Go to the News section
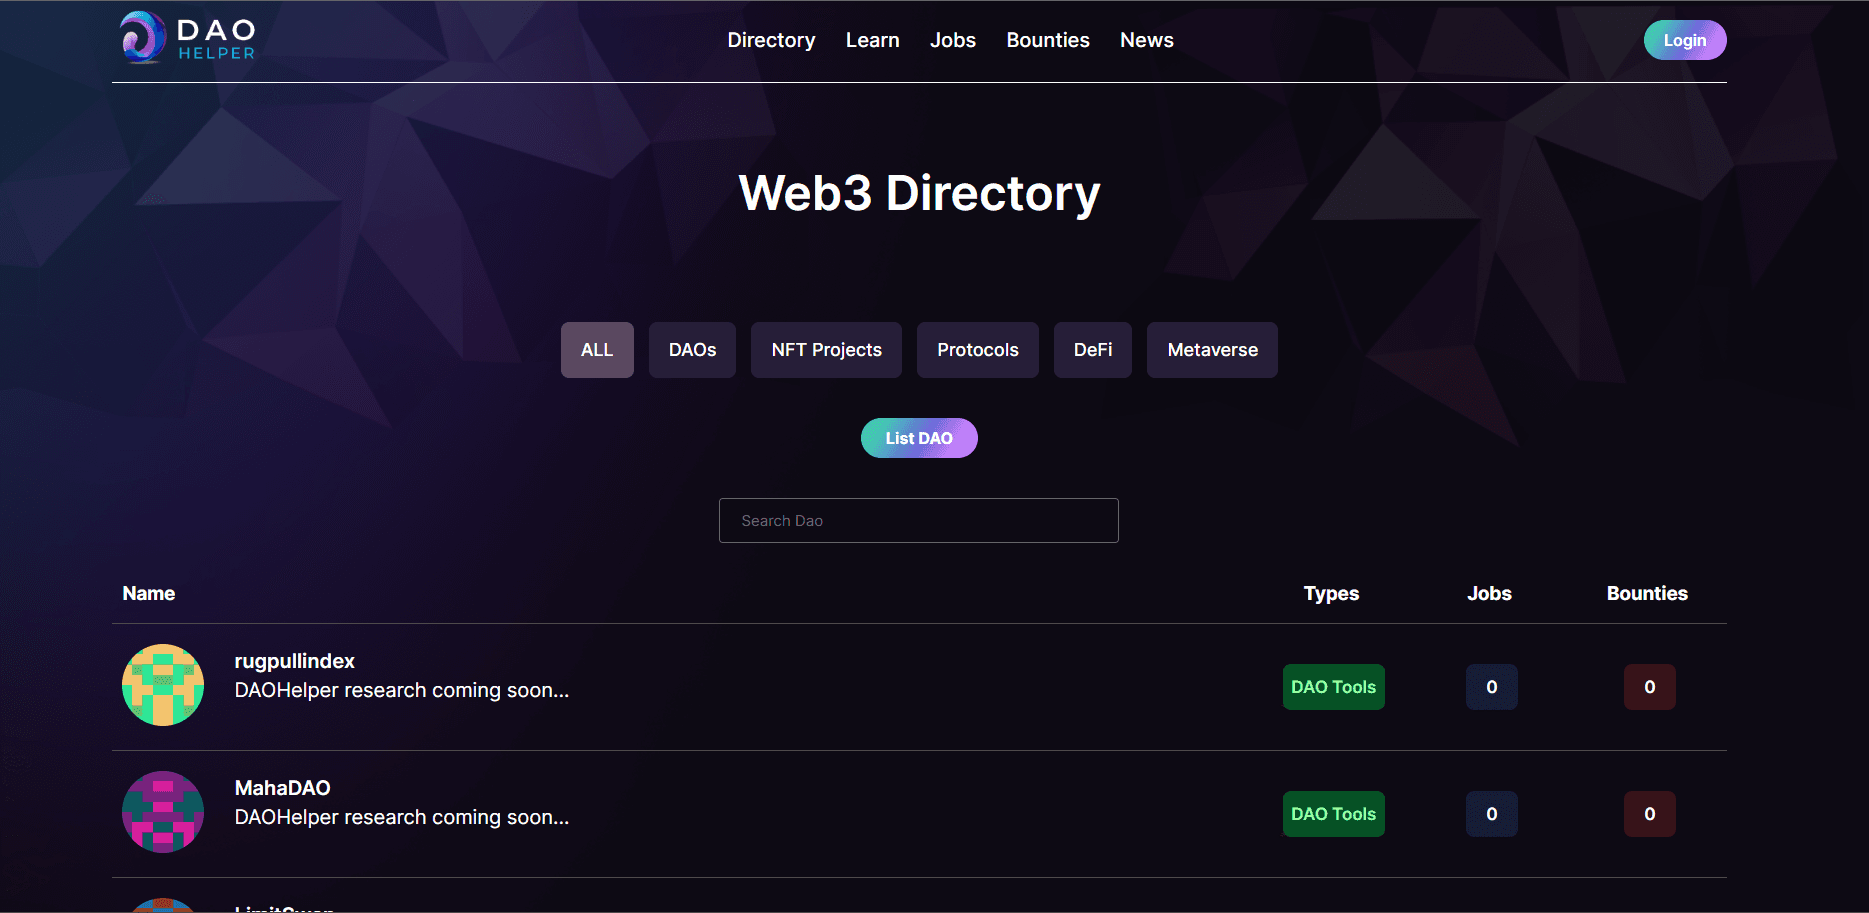The height and width of the screenshot is (913, 1869). tap(1147, 40)
